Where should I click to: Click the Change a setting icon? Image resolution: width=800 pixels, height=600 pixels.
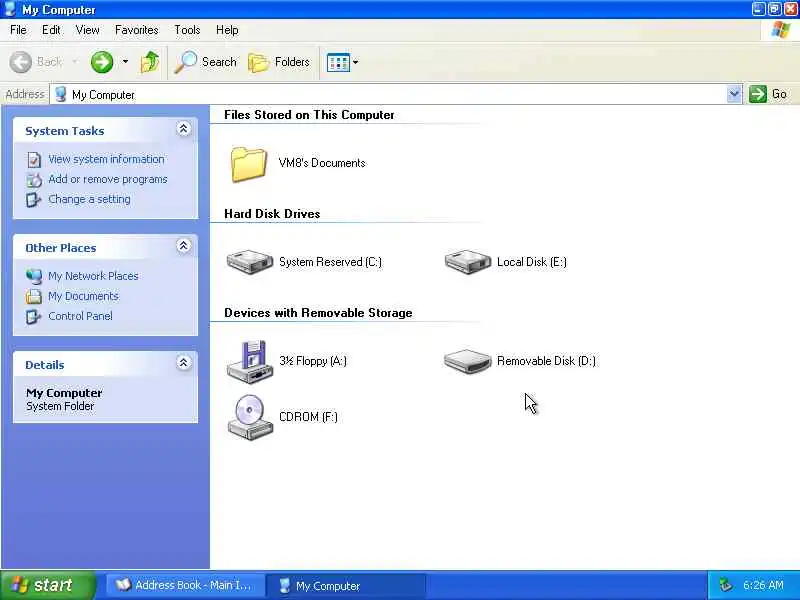coord(34,199)
